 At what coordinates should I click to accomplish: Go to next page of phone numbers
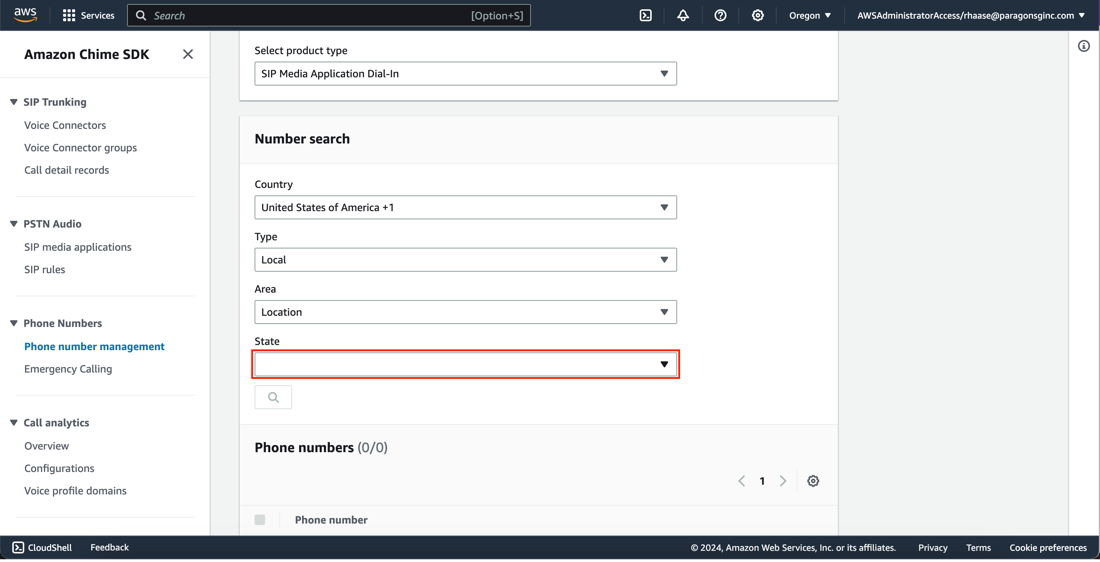783,481
